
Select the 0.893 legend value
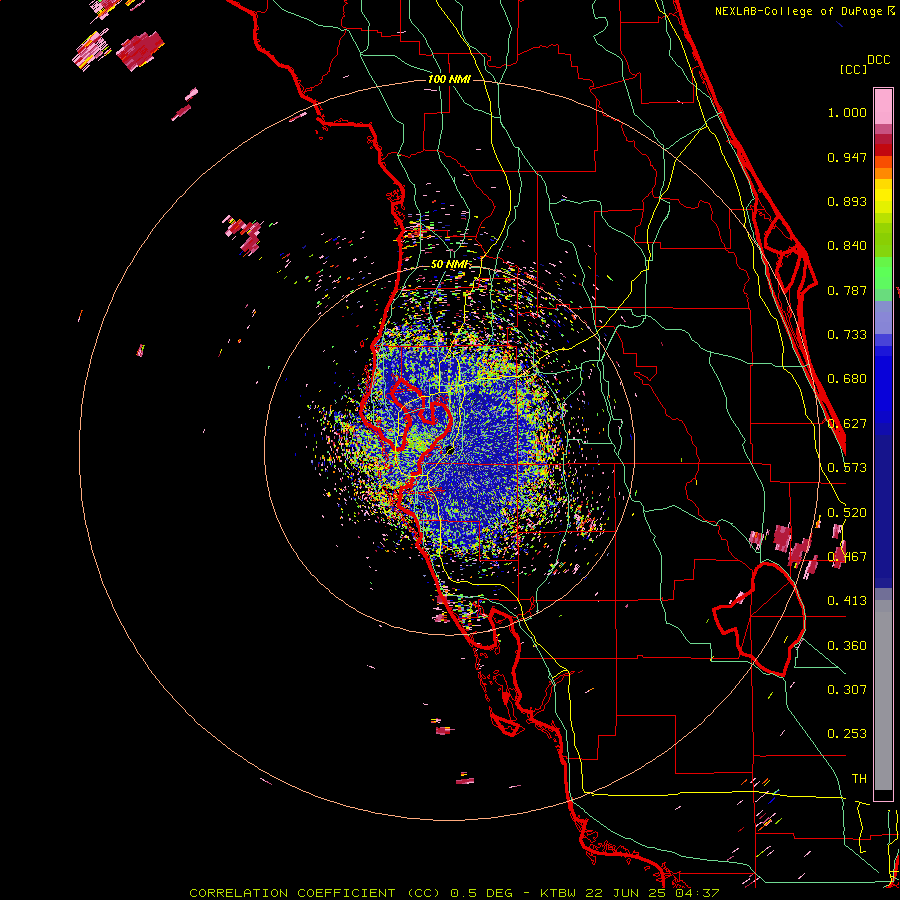click(x=847, y=201)
